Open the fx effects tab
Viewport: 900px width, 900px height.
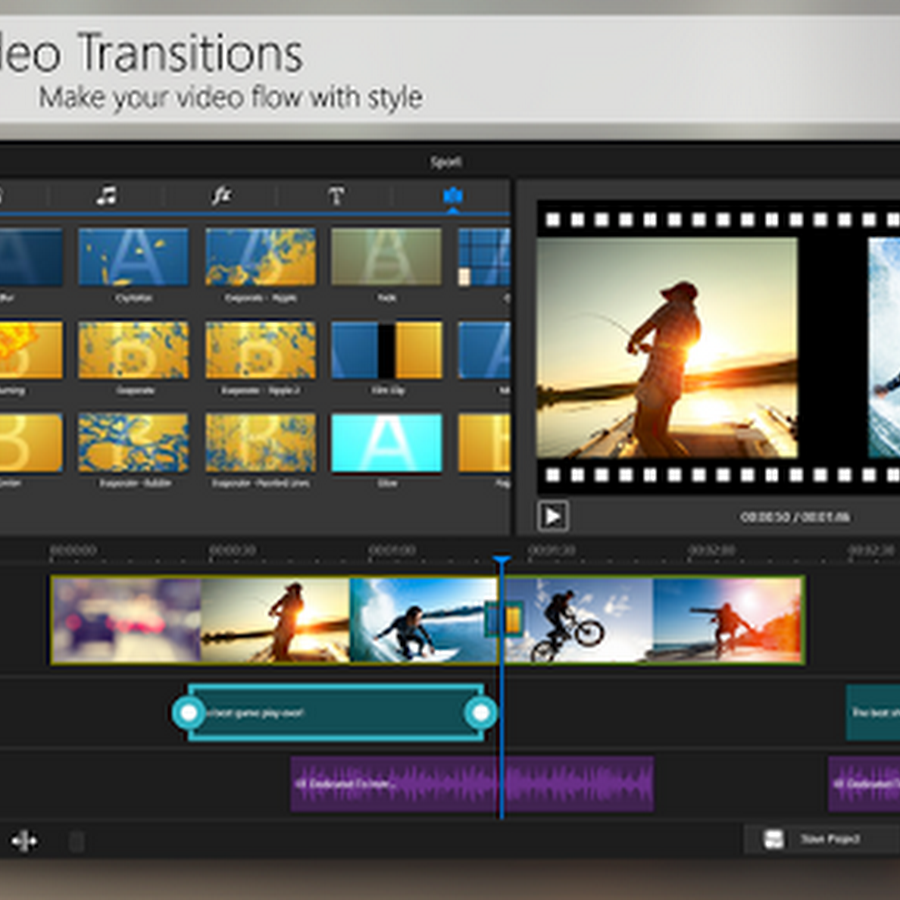point(222,196)
